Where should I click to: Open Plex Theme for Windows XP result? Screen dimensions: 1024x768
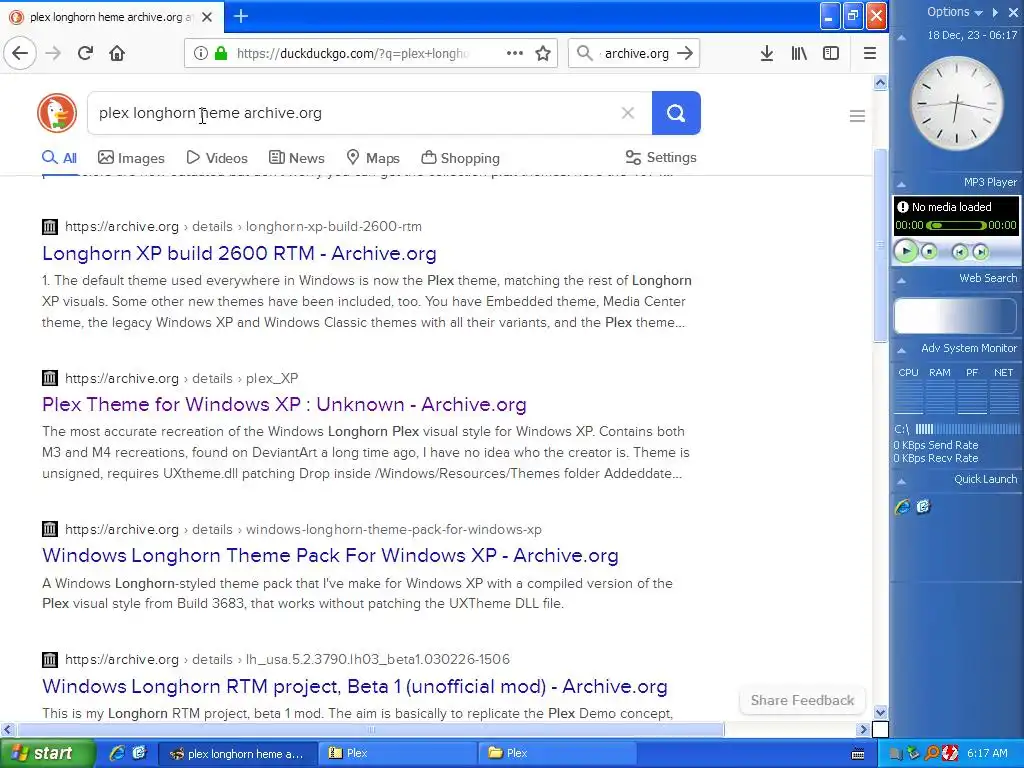(284, 404)
